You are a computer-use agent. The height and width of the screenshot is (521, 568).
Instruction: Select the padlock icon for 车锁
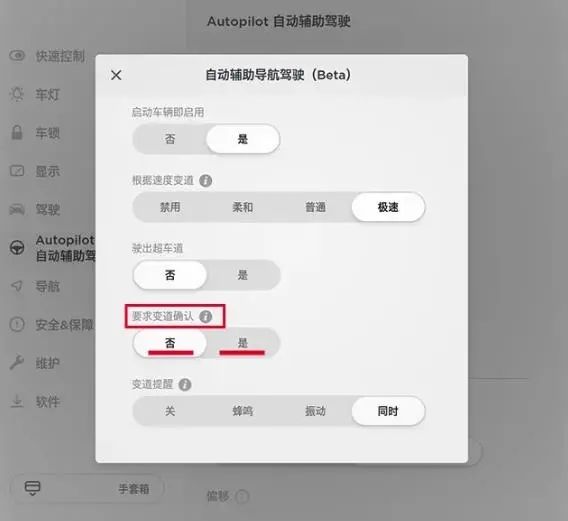pyautogui.click(x=17, y=133)
